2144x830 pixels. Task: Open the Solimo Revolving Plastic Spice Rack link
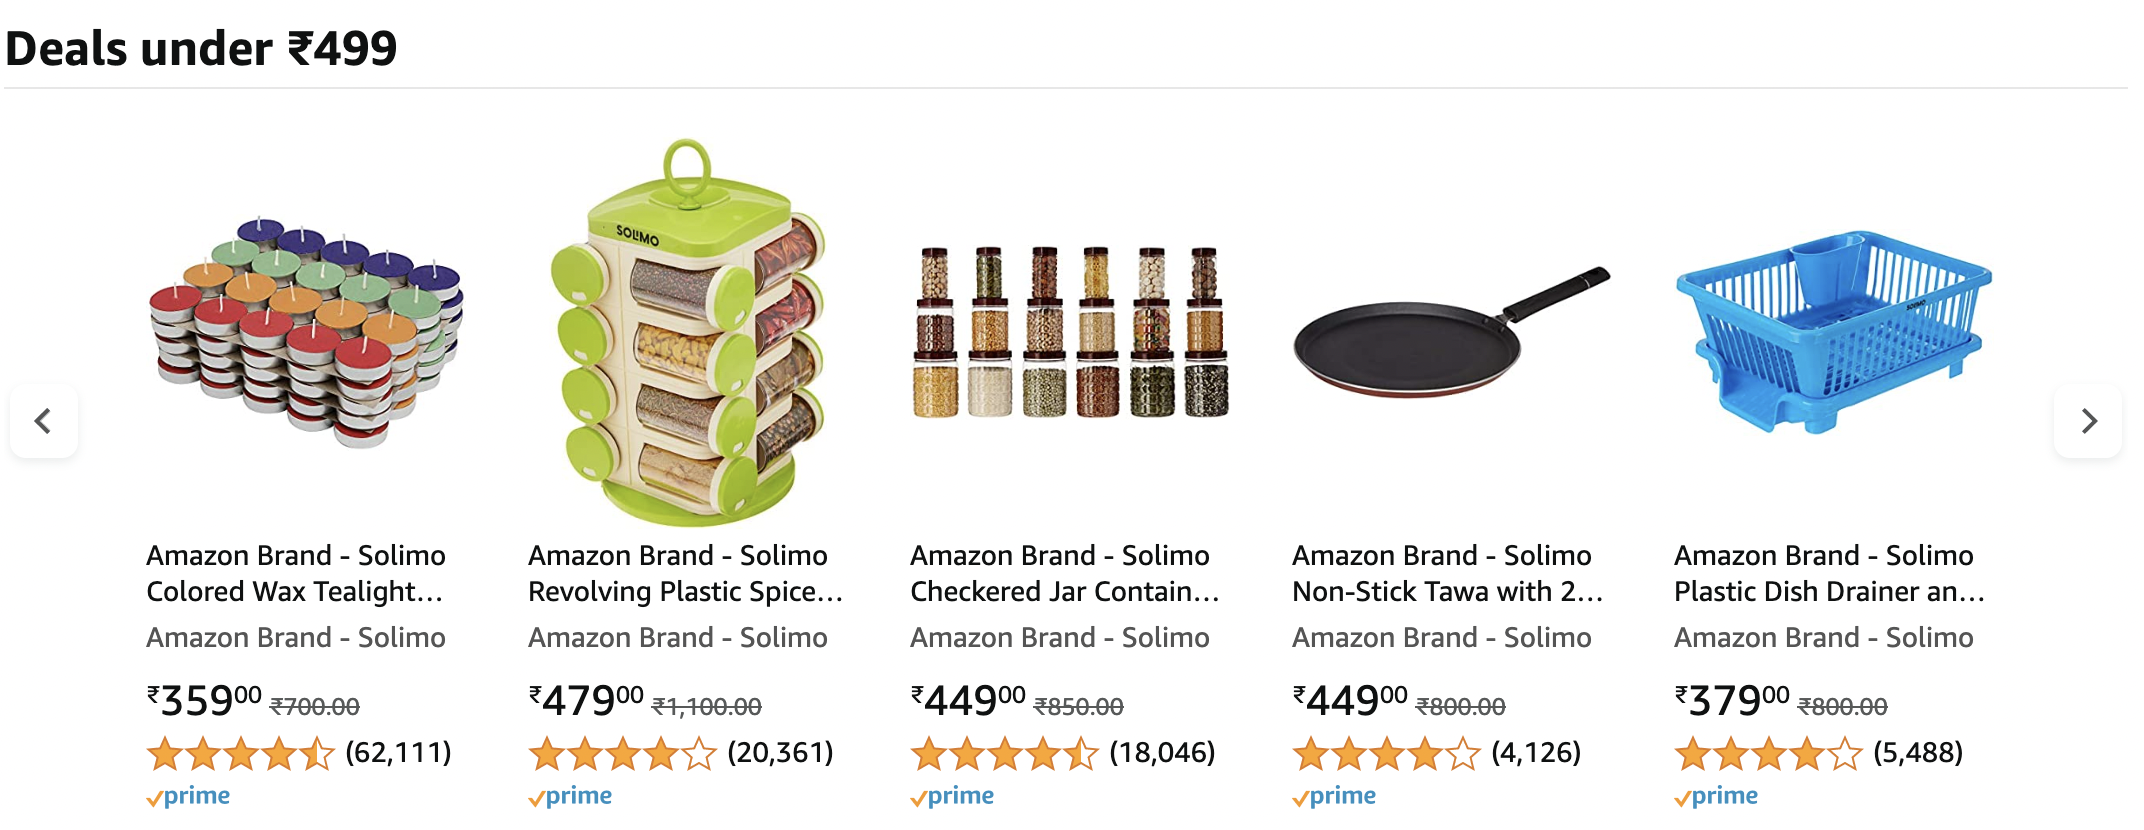pos(679,572)
